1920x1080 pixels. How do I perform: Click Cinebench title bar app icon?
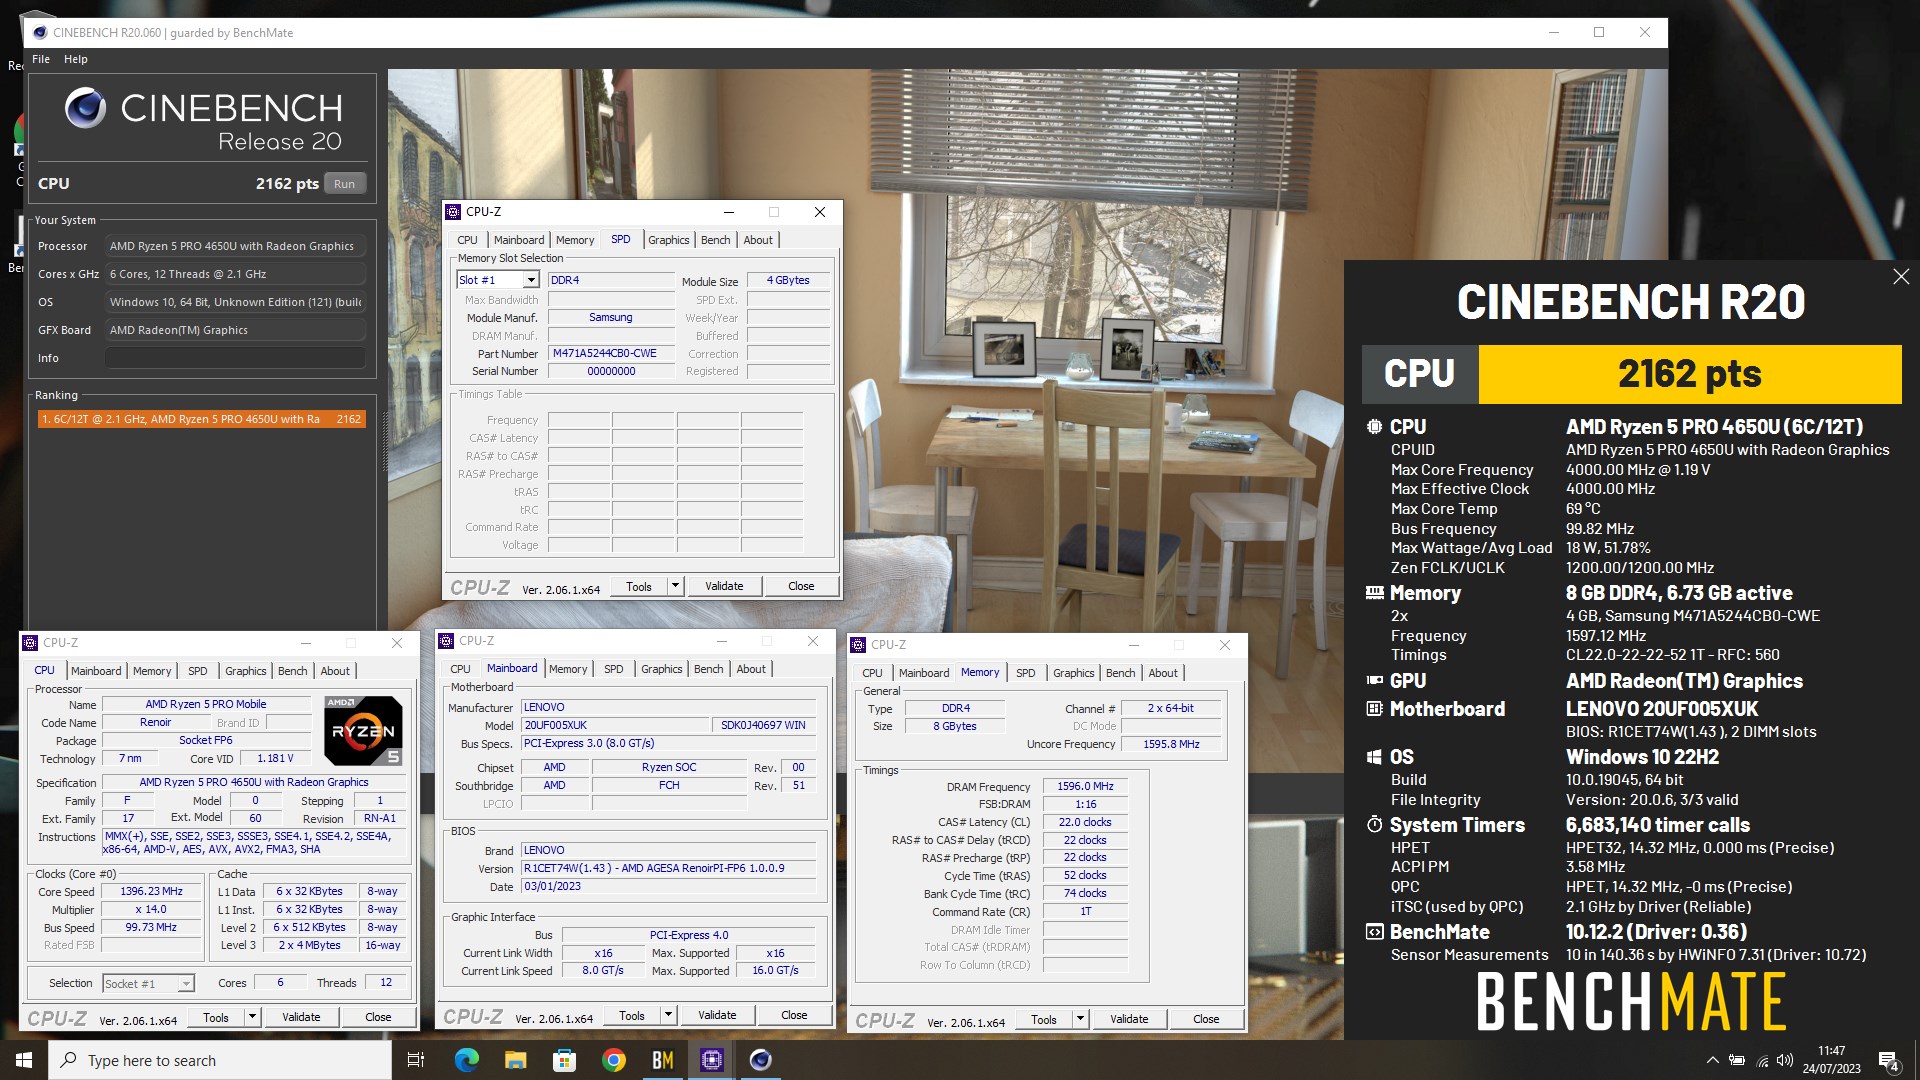pos(39,32)
